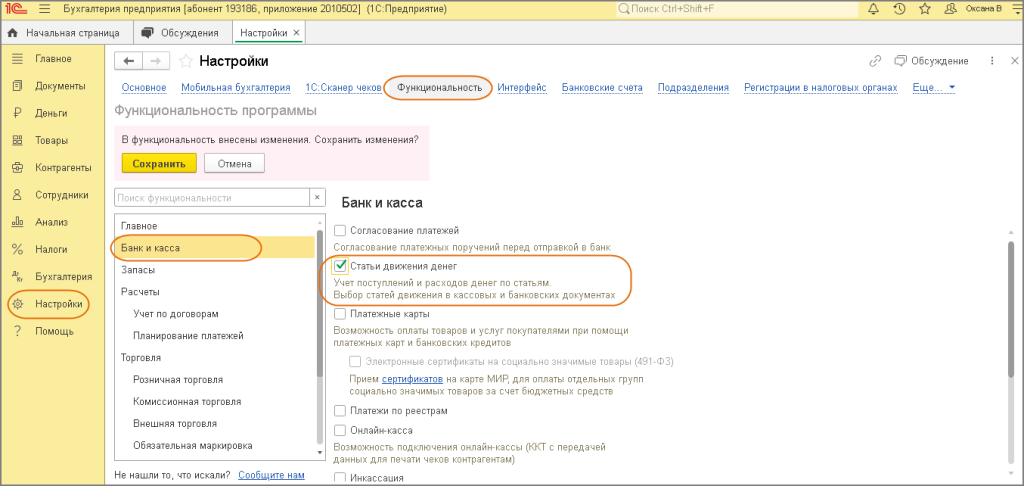Open Регистрации в налоговых органах link
The image size is (1024, 486).
[x=821, y=88]
